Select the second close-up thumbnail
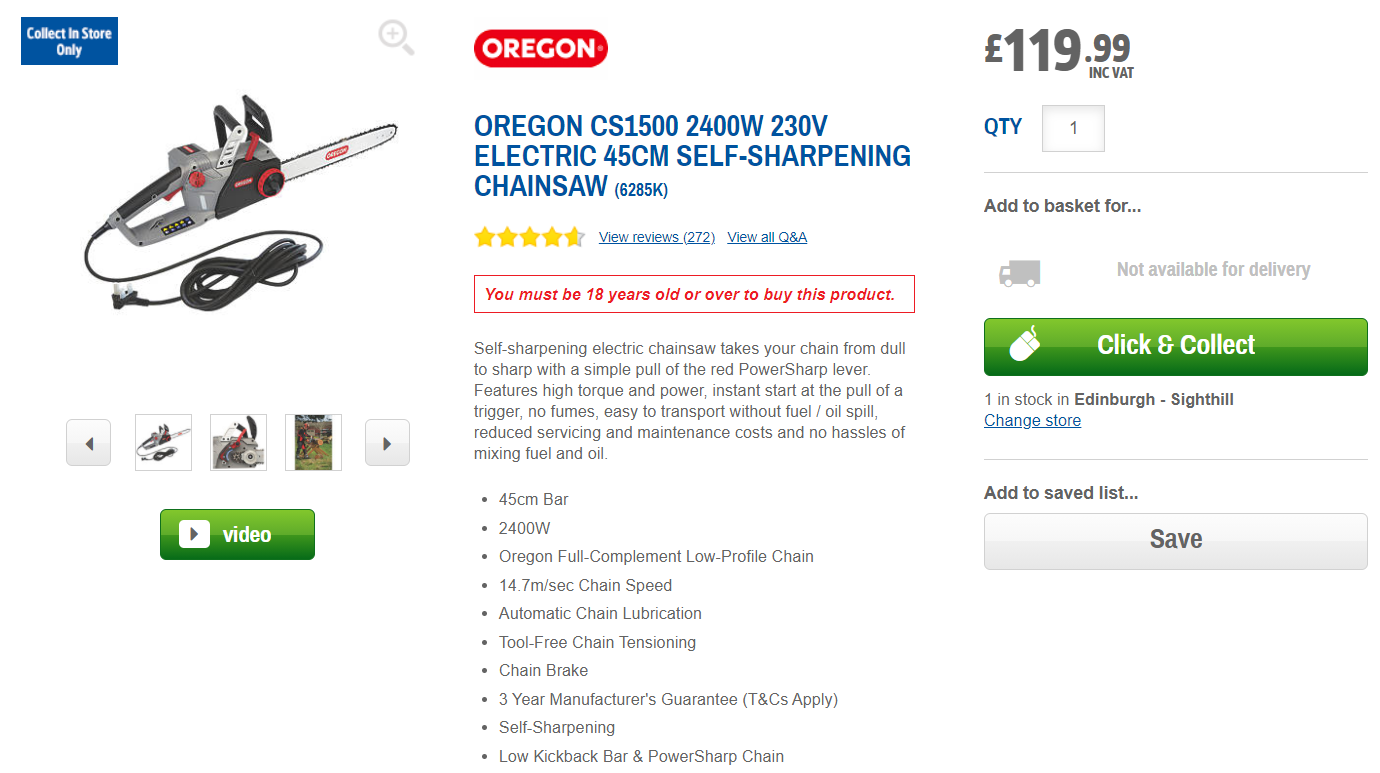Screen dimensions: 1380x773 pyautogui.click(x=238, y=443)
